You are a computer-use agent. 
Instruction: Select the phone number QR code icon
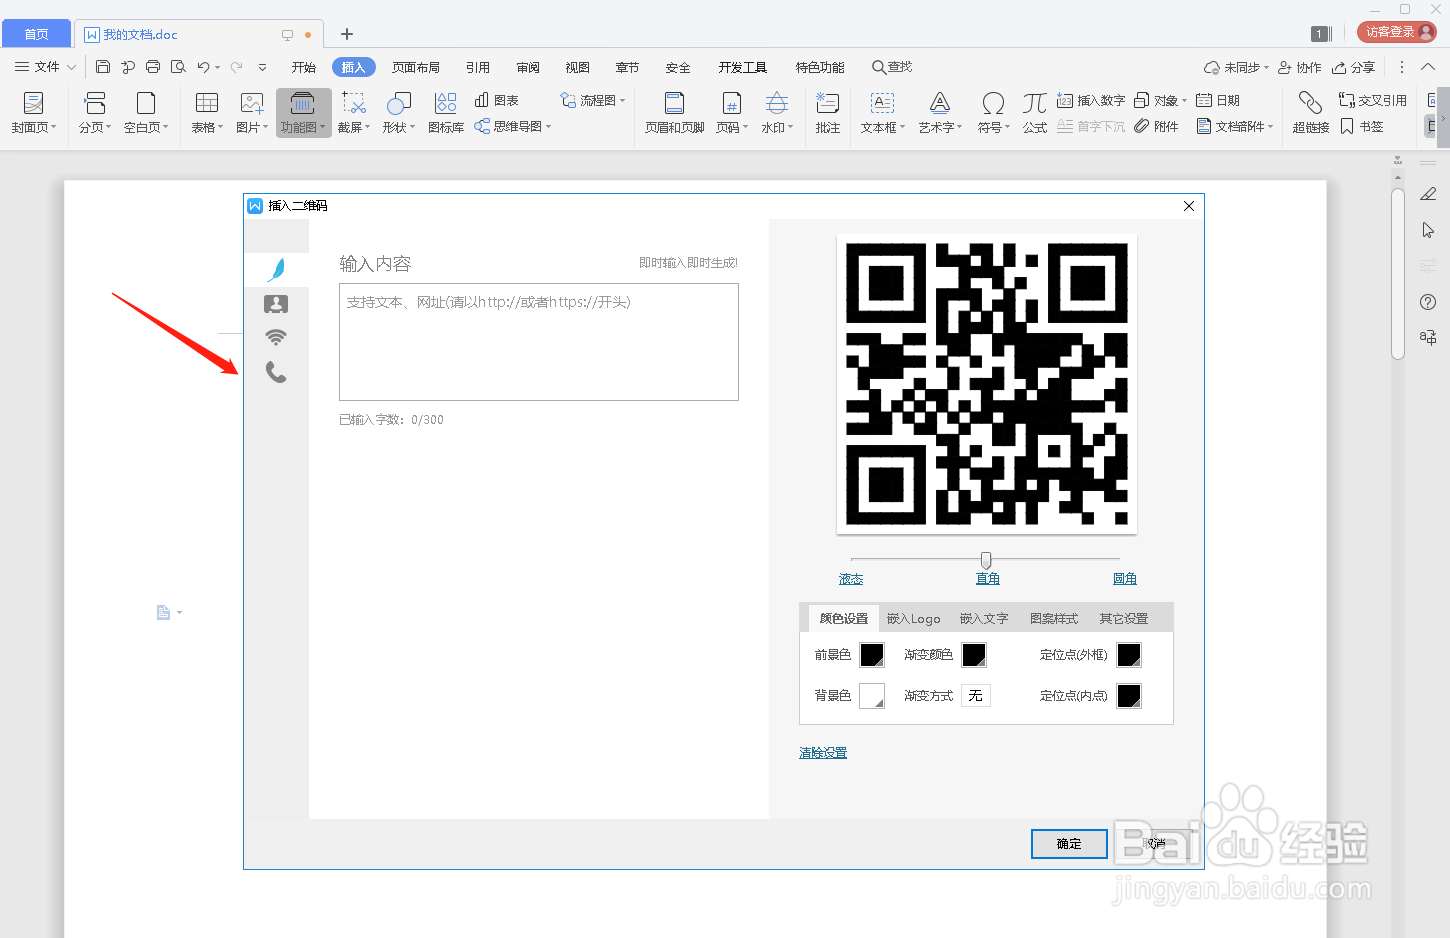[x=276, y=372]
